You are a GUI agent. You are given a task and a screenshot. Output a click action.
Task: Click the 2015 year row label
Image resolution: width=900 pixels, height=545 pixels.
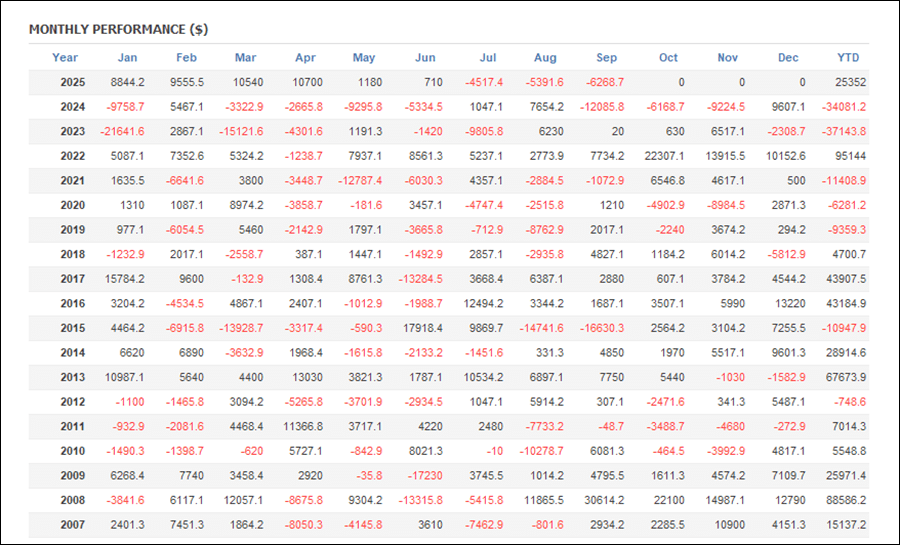pos(72,328)
